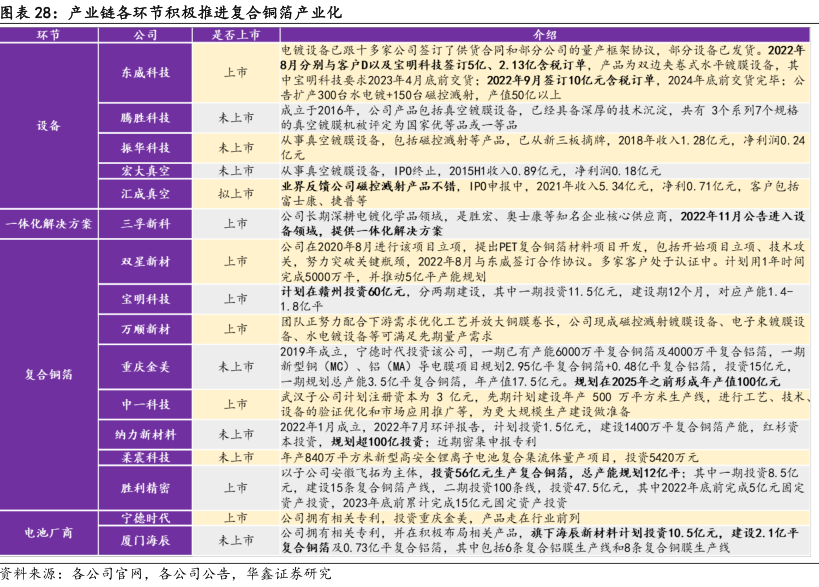
Task: Select the 厦门海辰 company cell
Action: (145, 541)
